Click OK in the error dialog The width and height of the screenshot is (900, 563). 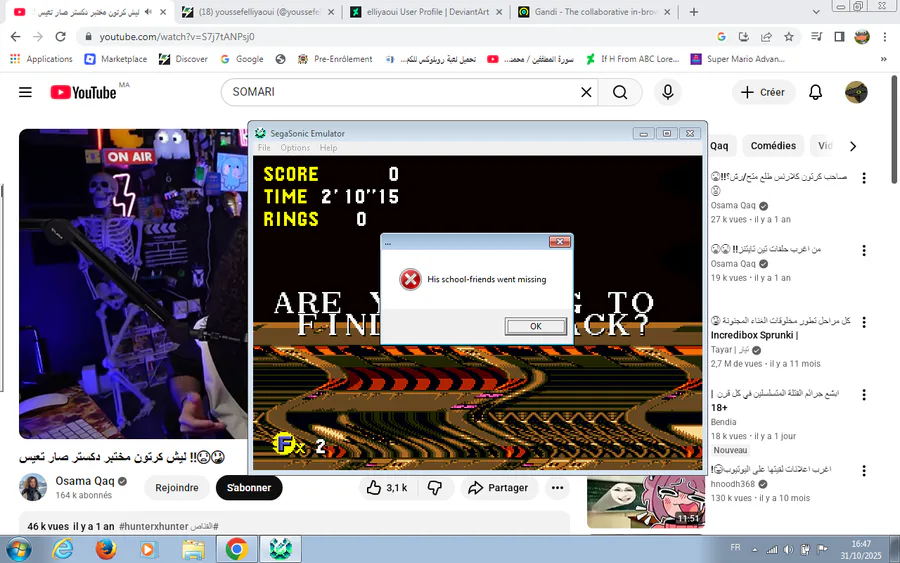(x=536, y=326)
